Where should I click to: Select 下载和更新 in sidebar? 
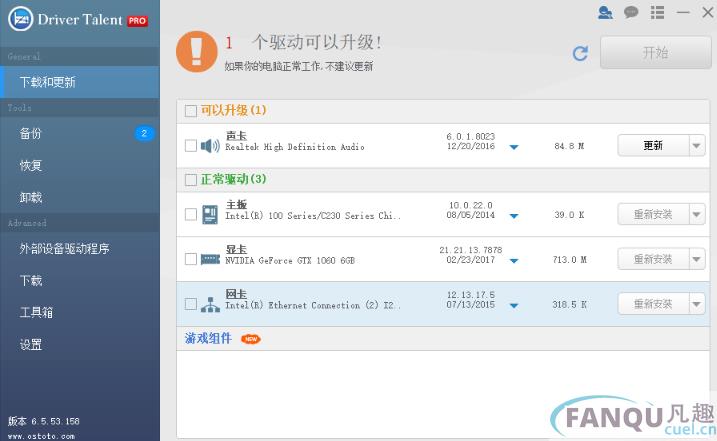pos(80,82)
